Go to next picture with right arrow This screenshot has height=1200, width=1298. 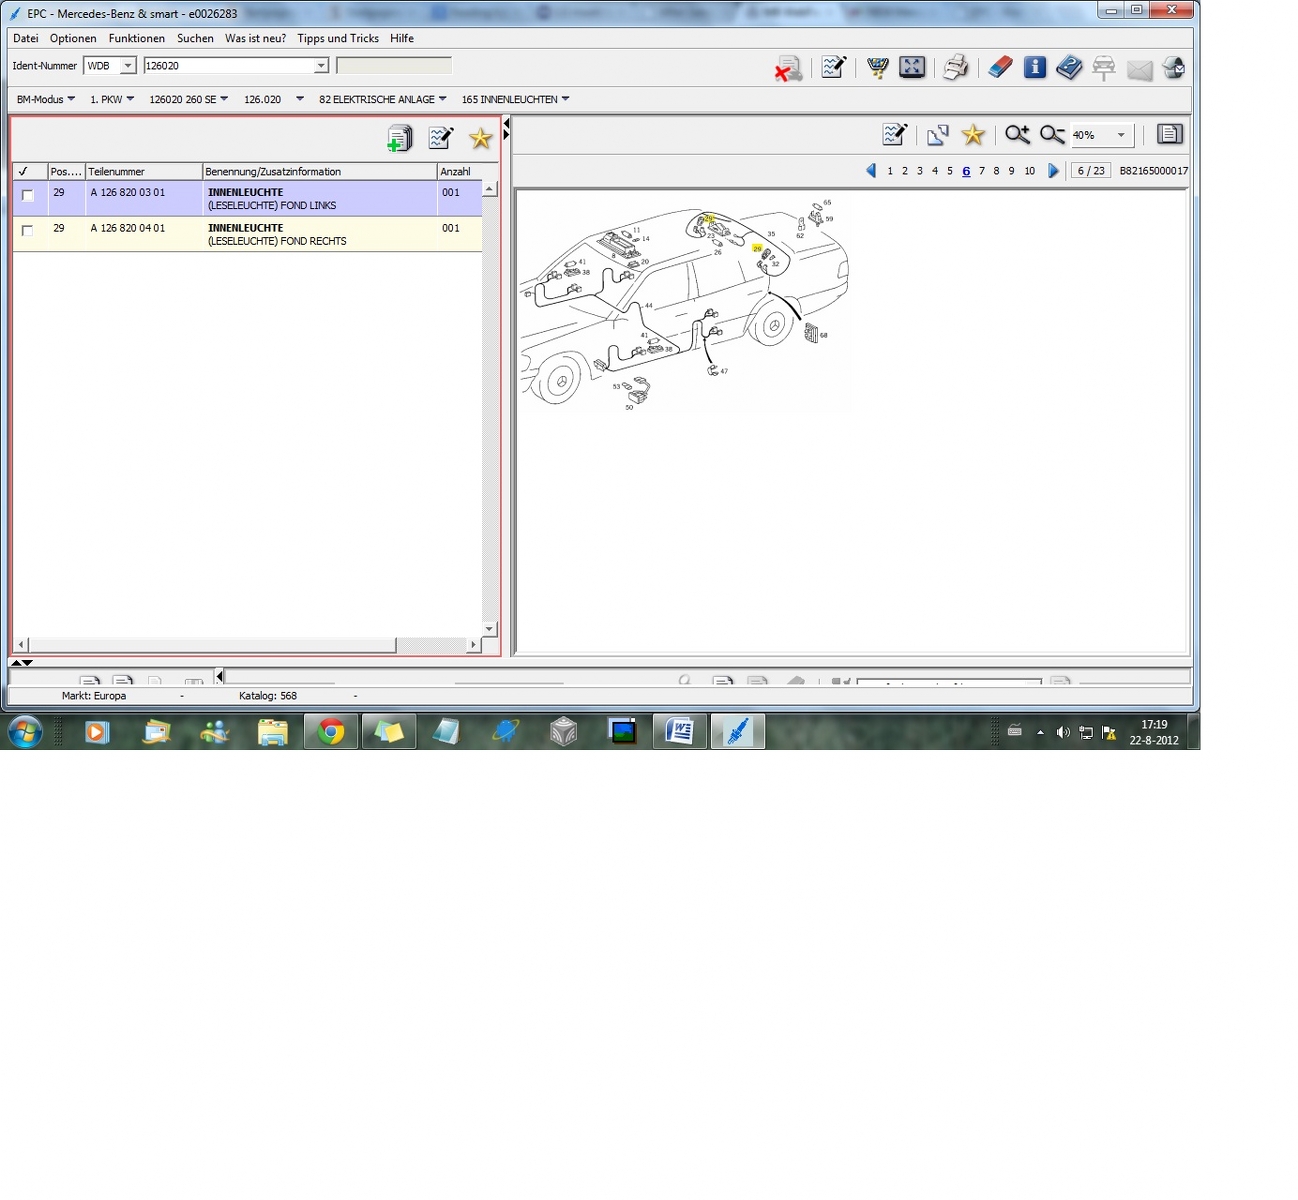click(1053, 171)
